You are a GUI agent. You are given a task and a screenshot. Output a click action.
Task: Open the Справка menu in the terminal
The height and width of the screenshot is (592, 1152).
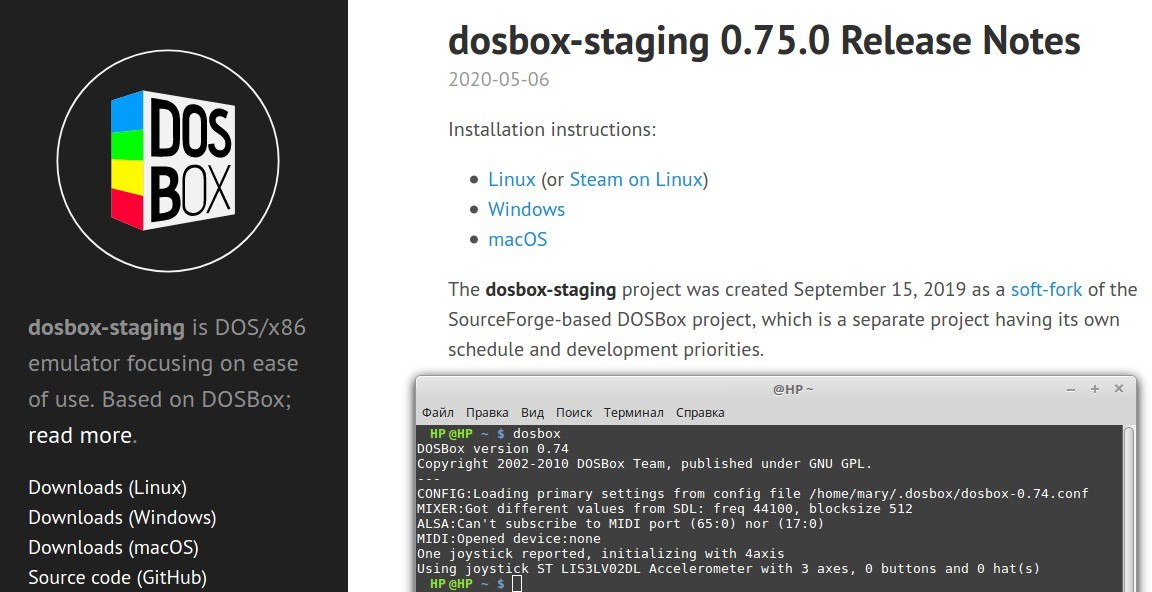(700, 413)
